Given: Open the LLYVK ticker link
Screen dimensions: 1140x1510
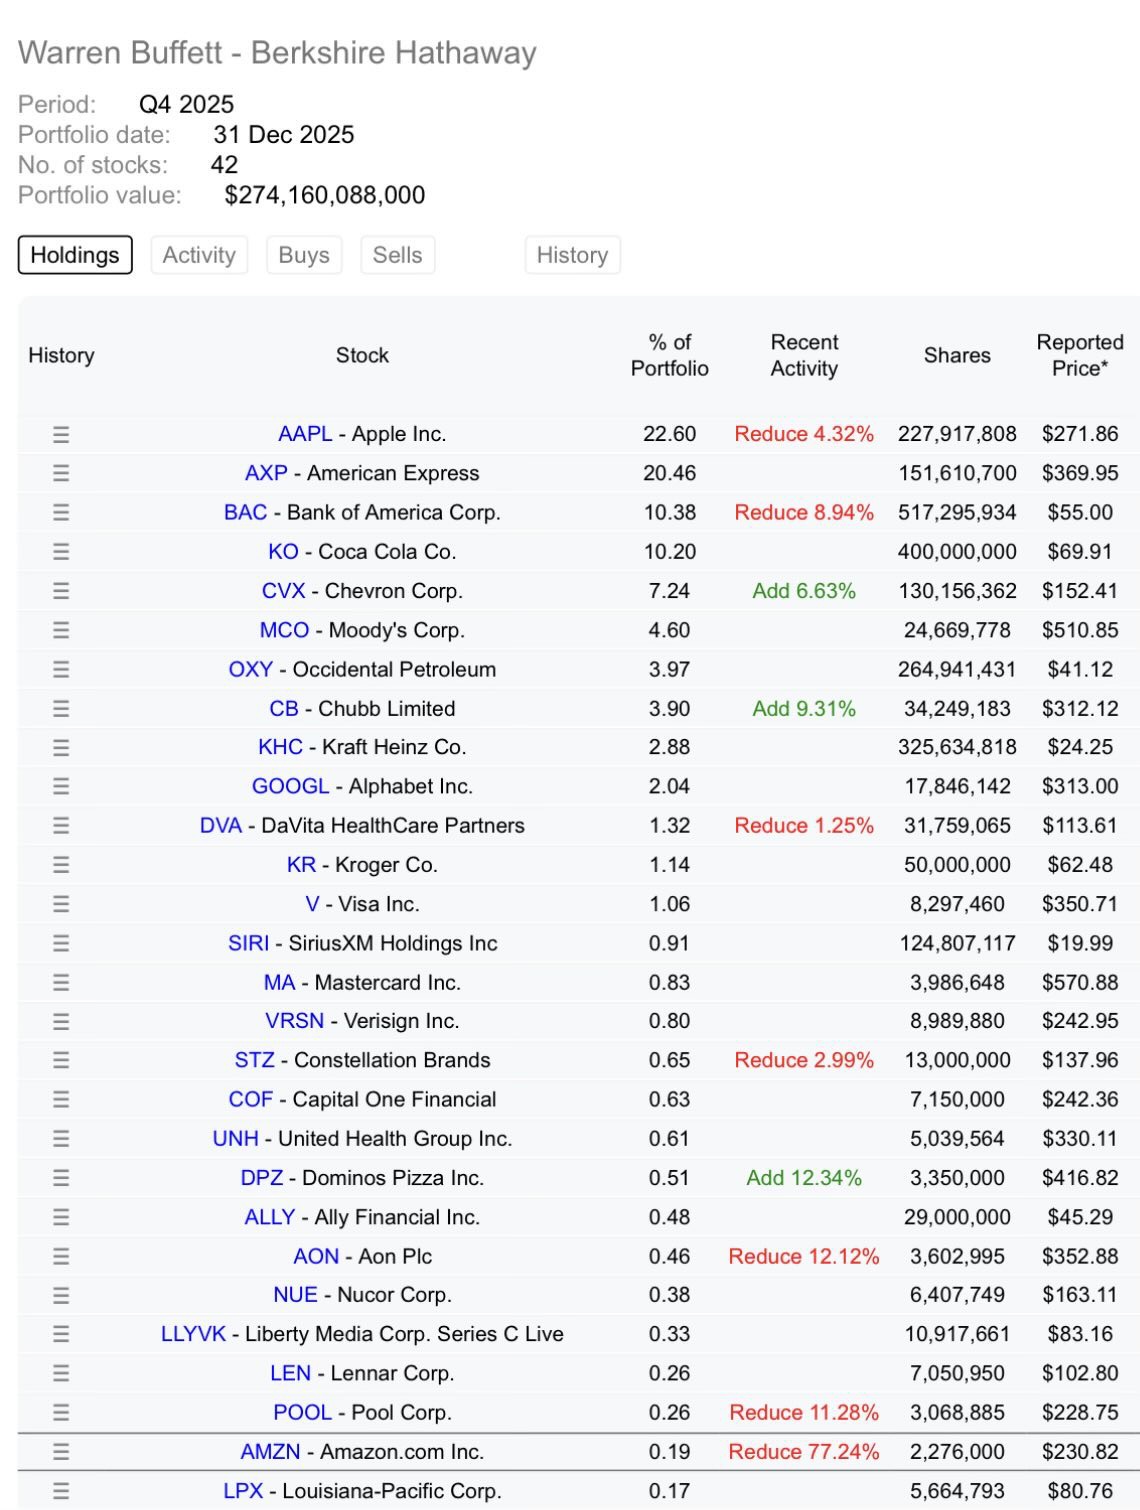Looking at the screenshot, I should [193, 1334].
